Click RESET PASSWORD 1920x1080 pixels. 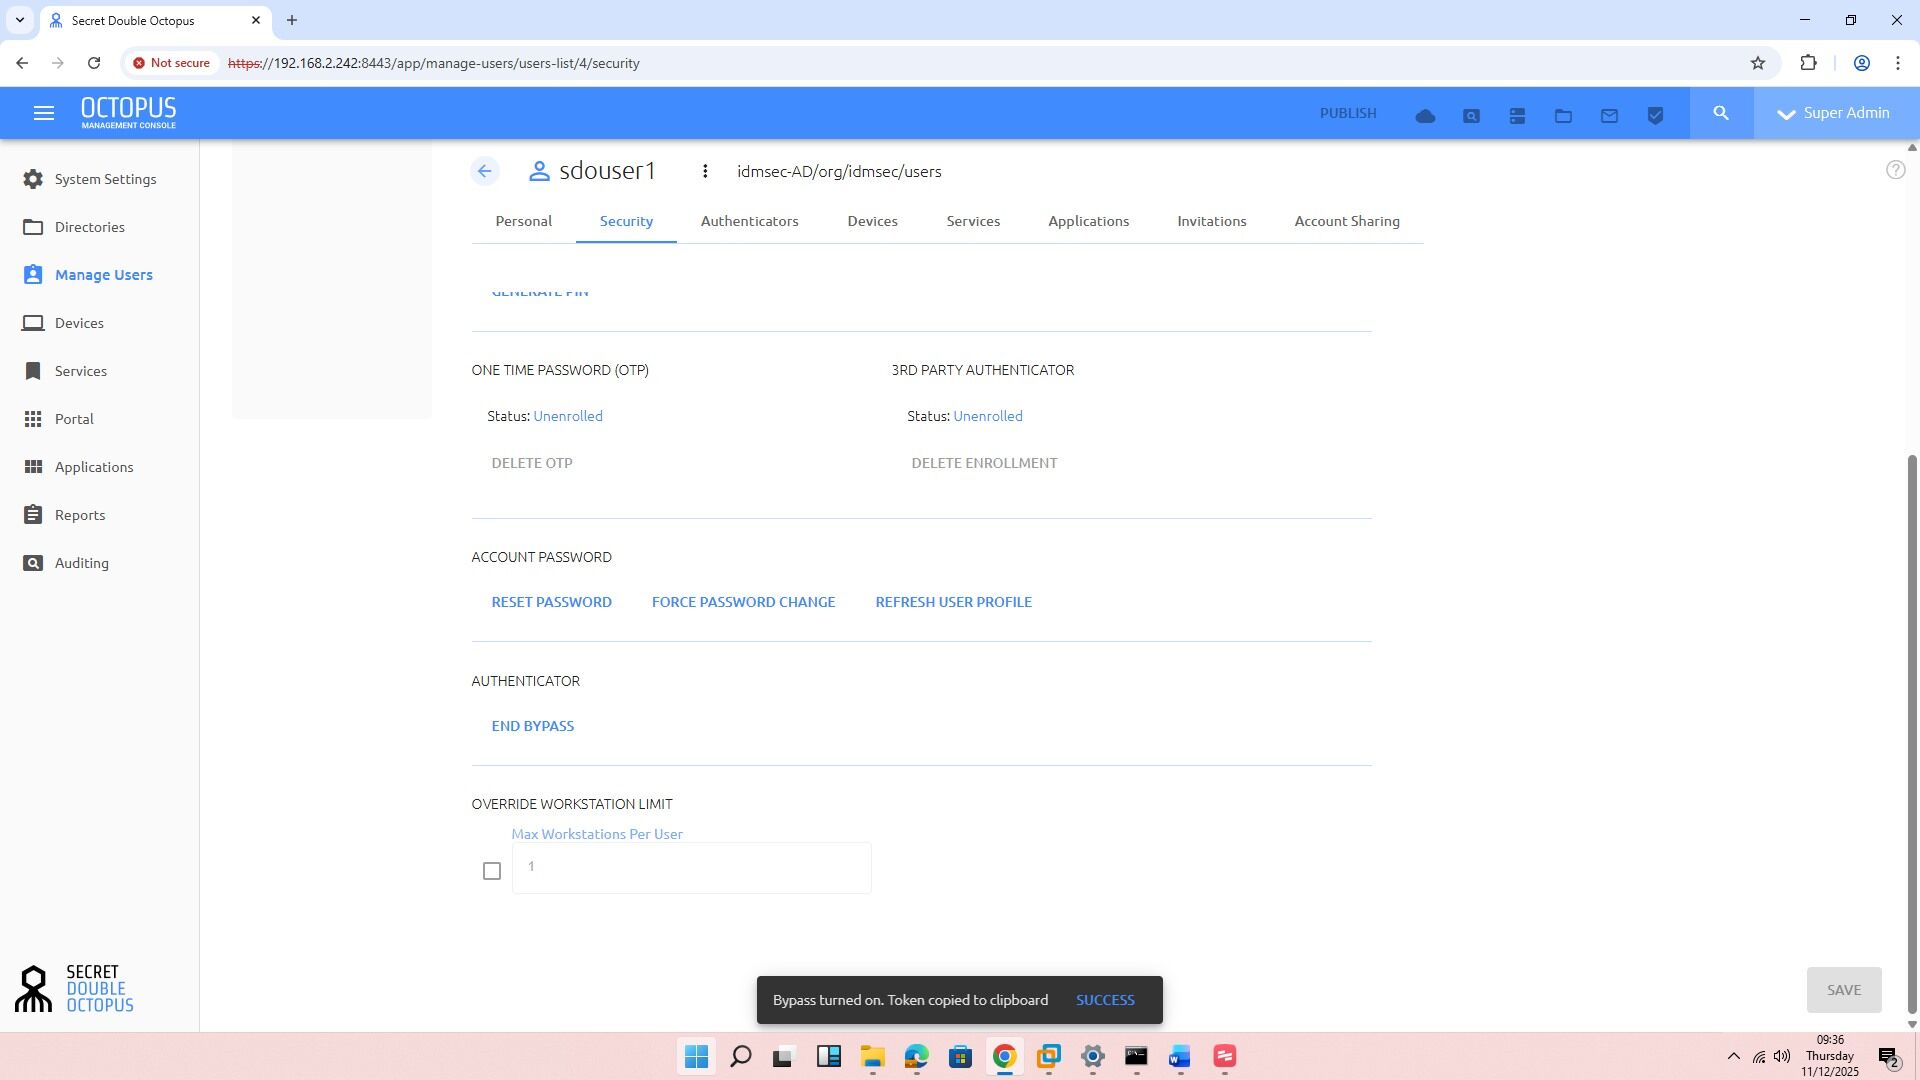click(551, 602)
